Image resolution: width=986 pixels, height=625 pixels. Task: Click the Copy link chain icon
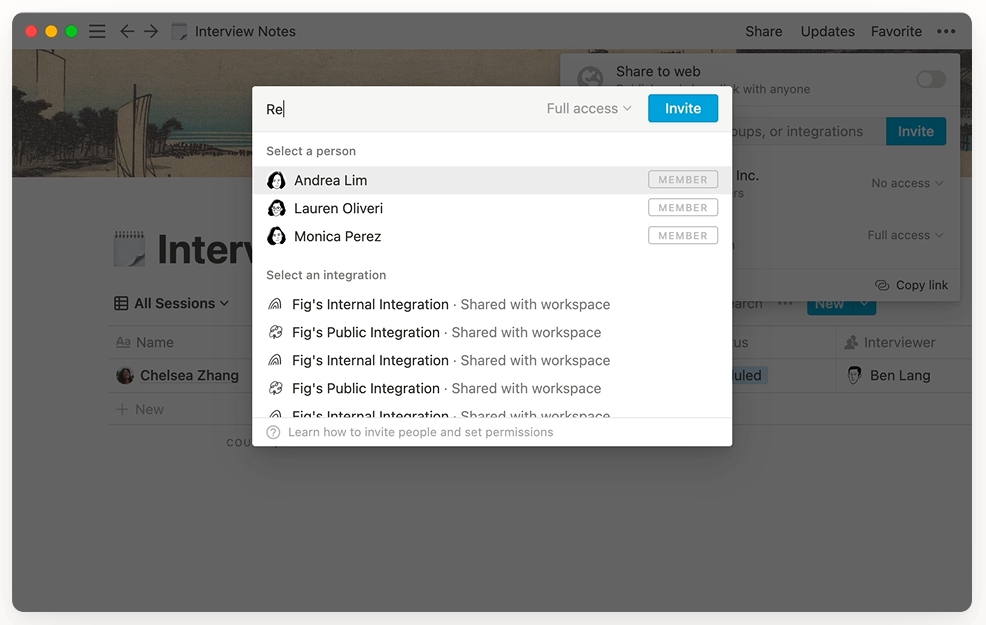(882, 285)
